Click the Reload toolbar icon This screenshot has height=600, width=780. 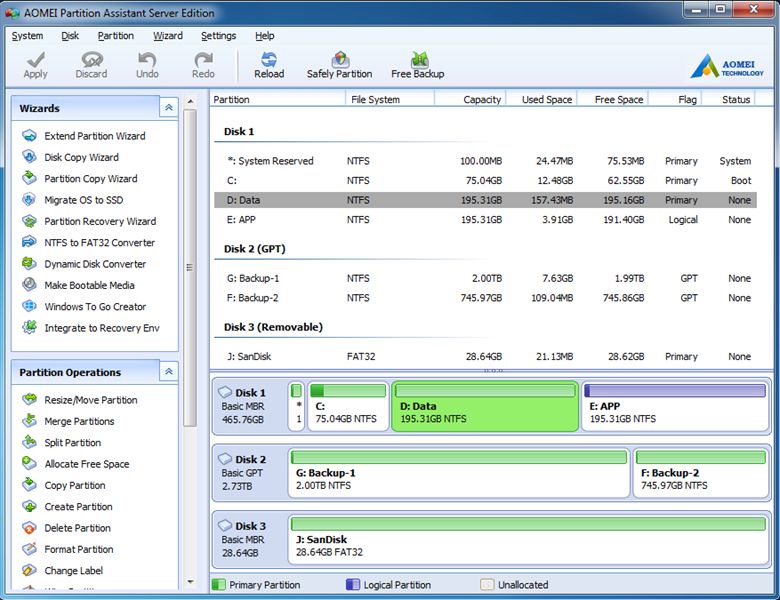(x=269, y=59)
